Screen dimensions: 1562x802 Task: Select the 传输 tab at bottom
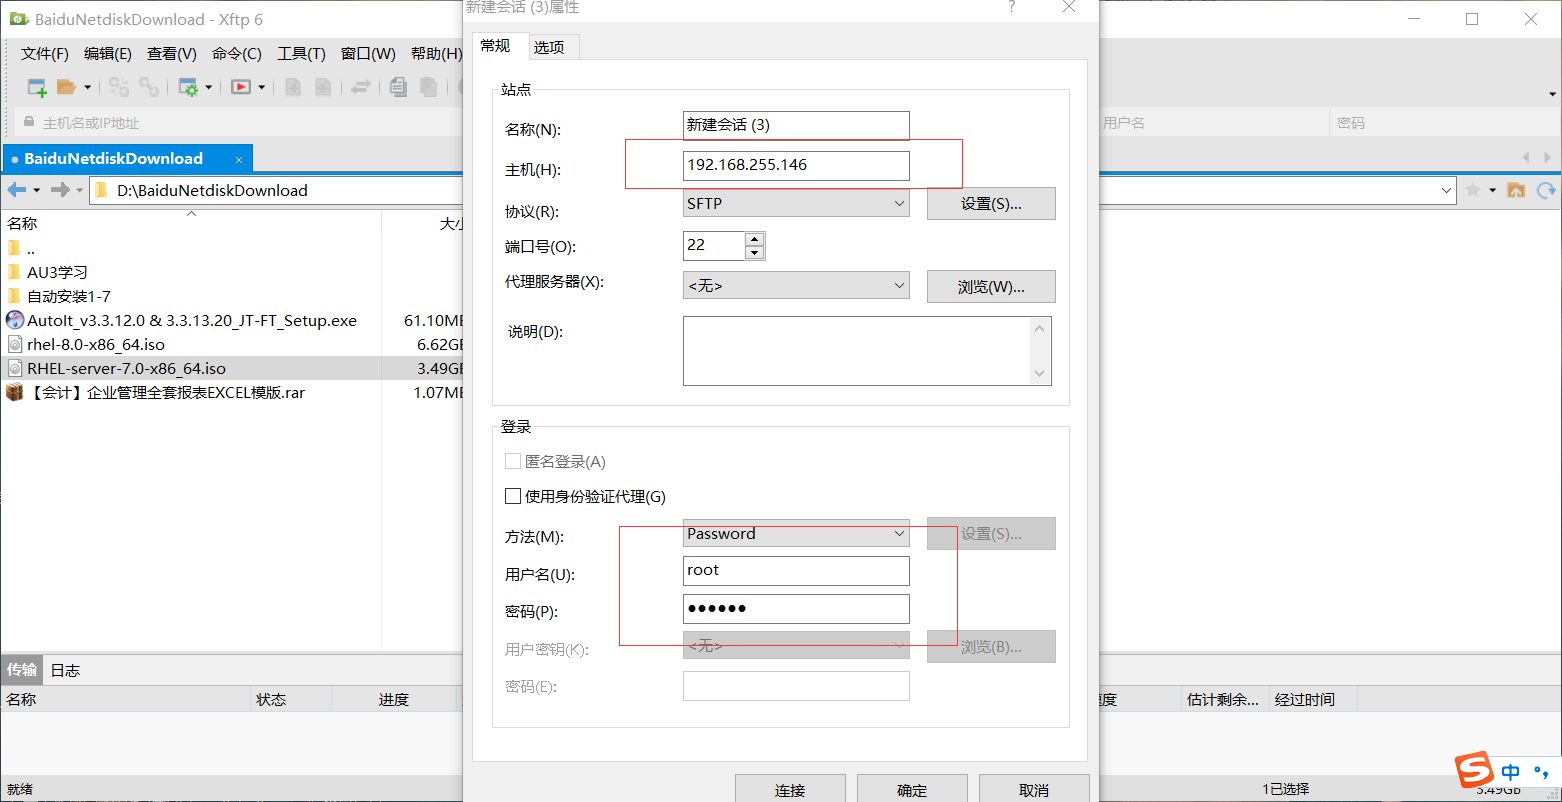coord(22,670)
